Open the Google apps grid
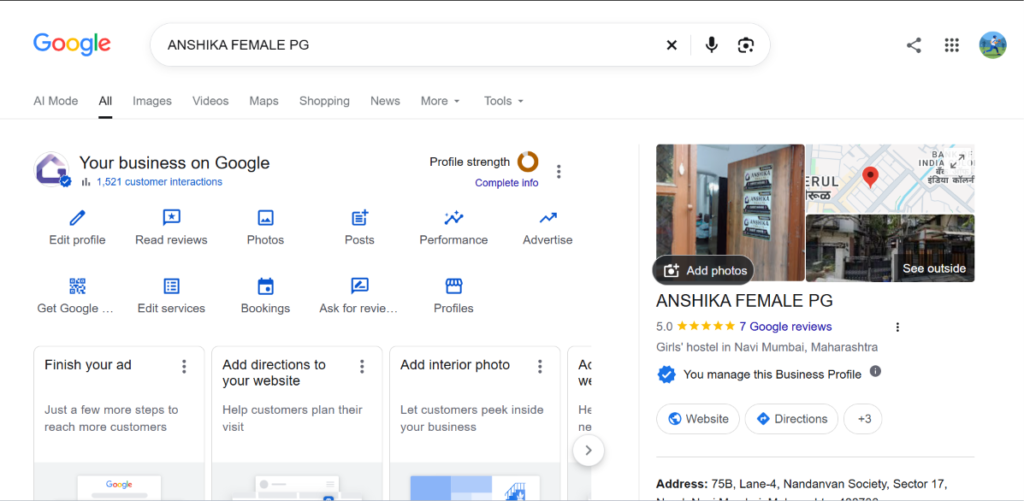 [x=952, y=45]
